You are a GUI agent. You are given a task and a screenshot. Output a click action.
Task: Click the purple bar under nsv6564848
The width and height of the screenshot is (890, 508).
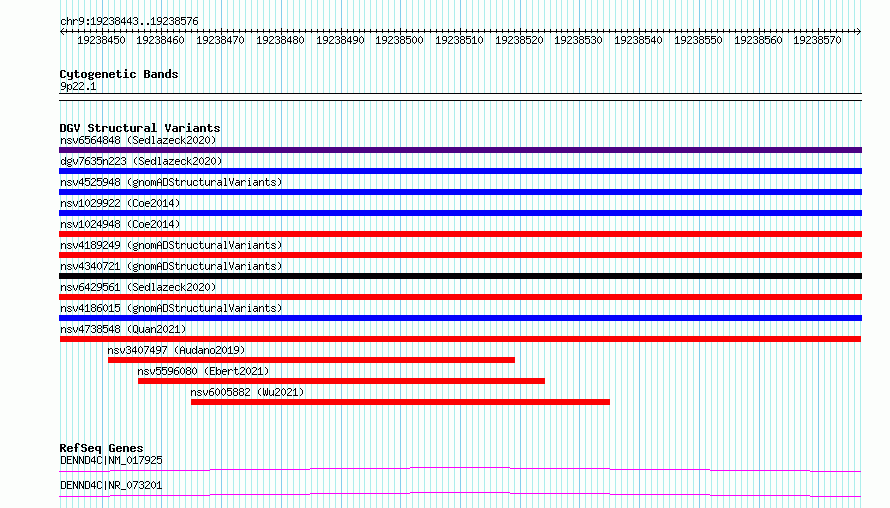click(460, 150)
